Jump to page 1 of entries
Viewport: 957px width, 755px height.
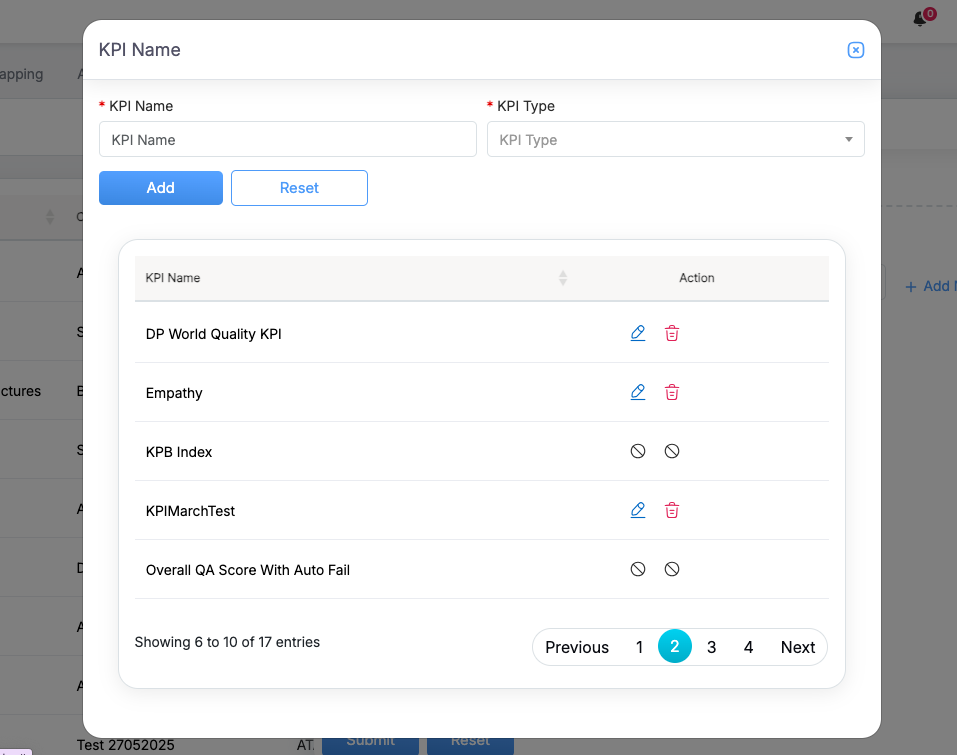tap(639, 647)
